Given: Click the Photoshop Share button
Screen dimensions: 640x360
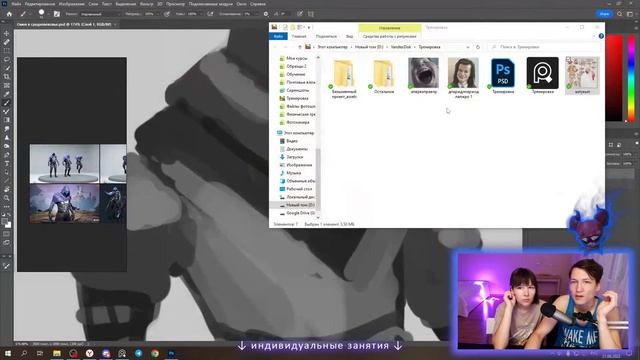Looking at the screenshot, I should [x=604, y=14].
